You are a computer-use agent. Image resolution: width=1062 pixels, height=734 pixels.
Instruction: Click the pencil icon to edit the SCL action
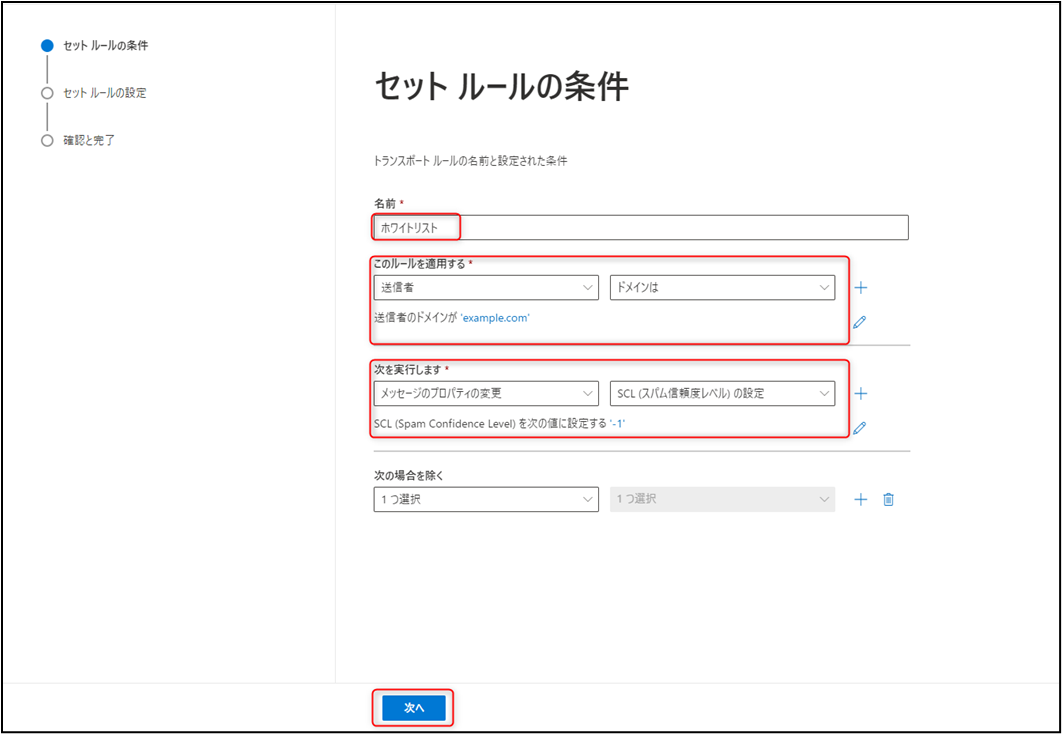(x=860, y=427)
